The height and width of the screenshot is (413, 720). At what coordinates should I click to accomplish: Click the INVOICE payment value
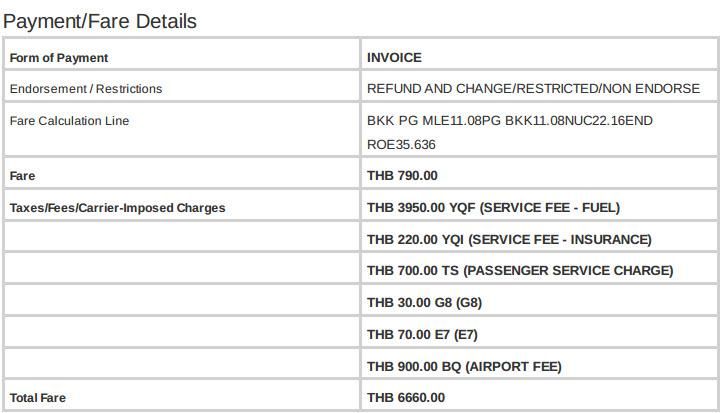394,57
